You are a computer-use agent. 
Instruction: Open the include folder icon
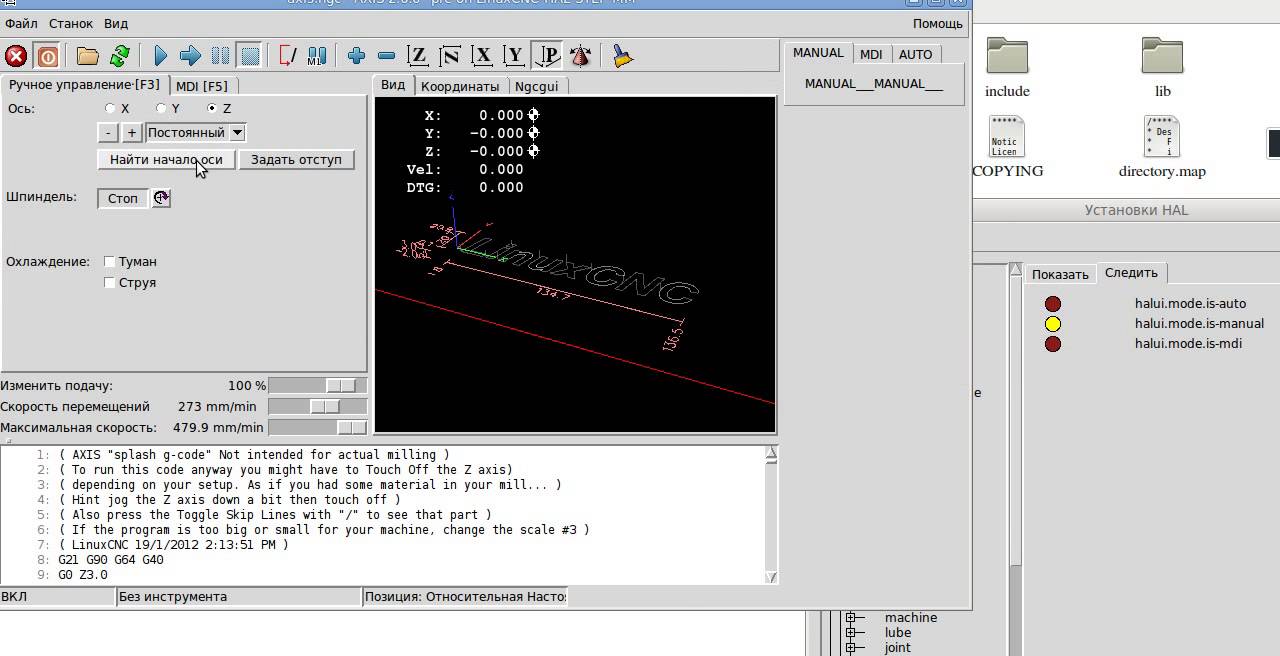pyautogui.click(x=1007, y=56)
